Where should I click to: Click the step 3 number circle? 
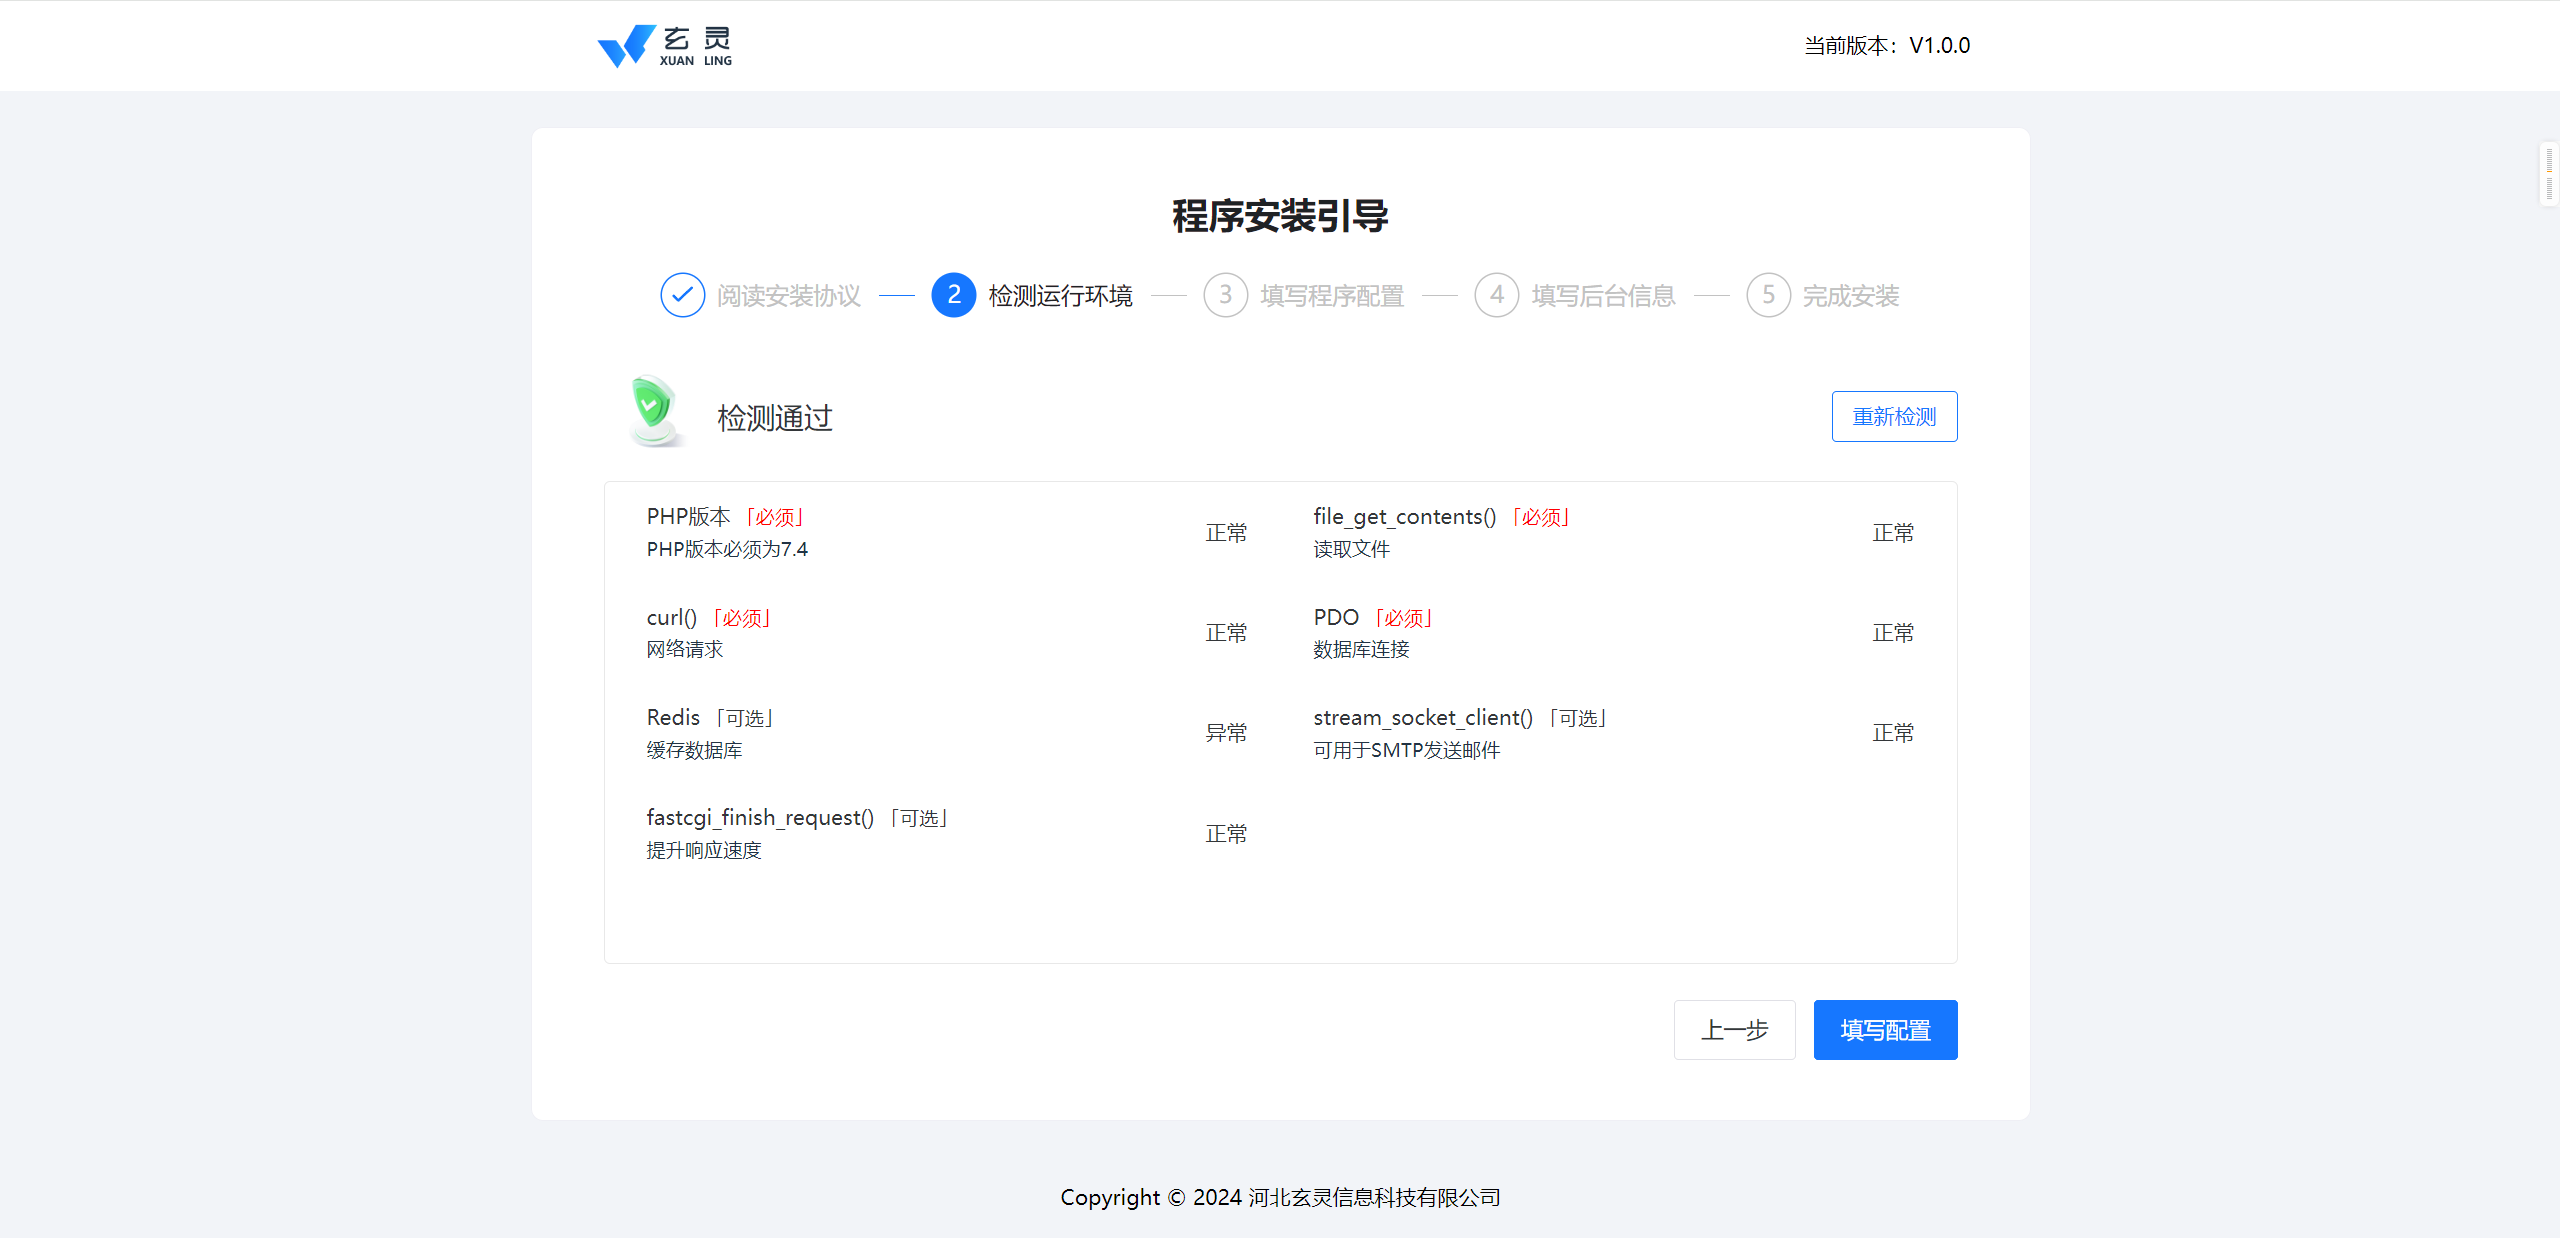1225,295
